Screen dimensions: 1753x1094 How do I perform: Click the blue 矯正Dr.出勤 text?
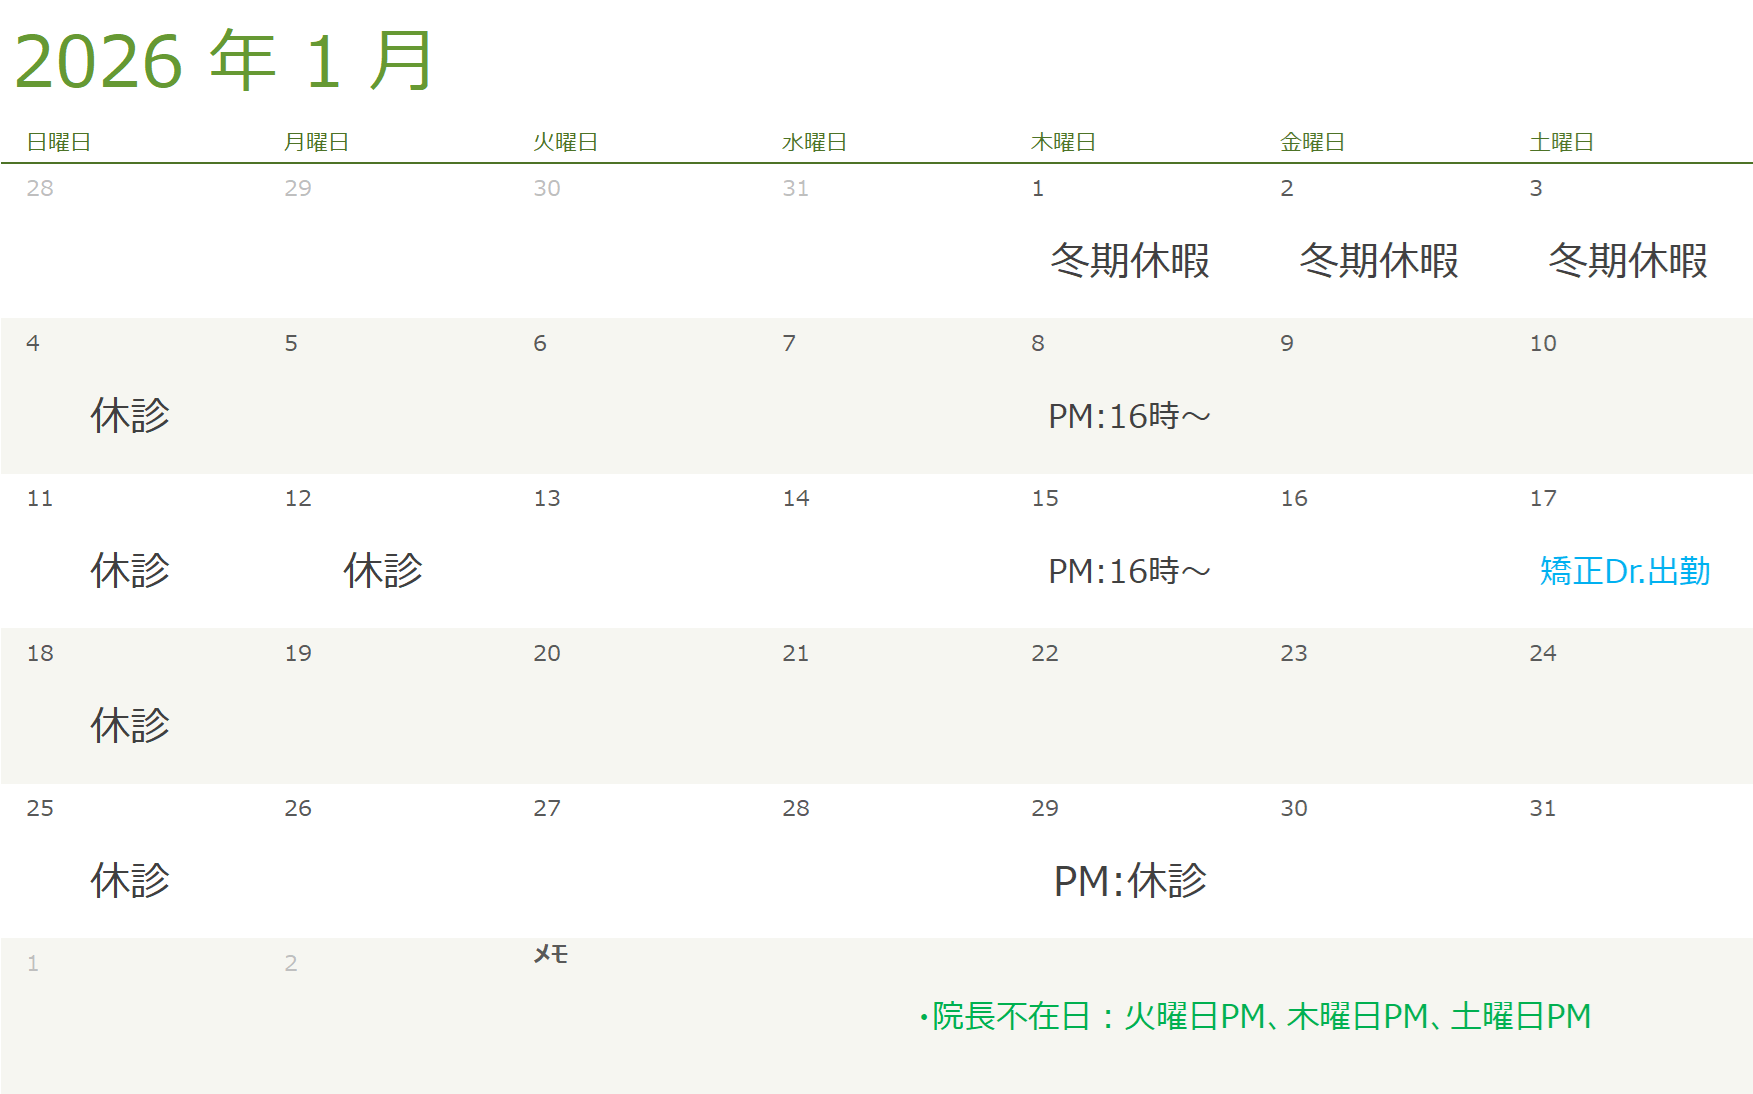[x=1625, y=571]
